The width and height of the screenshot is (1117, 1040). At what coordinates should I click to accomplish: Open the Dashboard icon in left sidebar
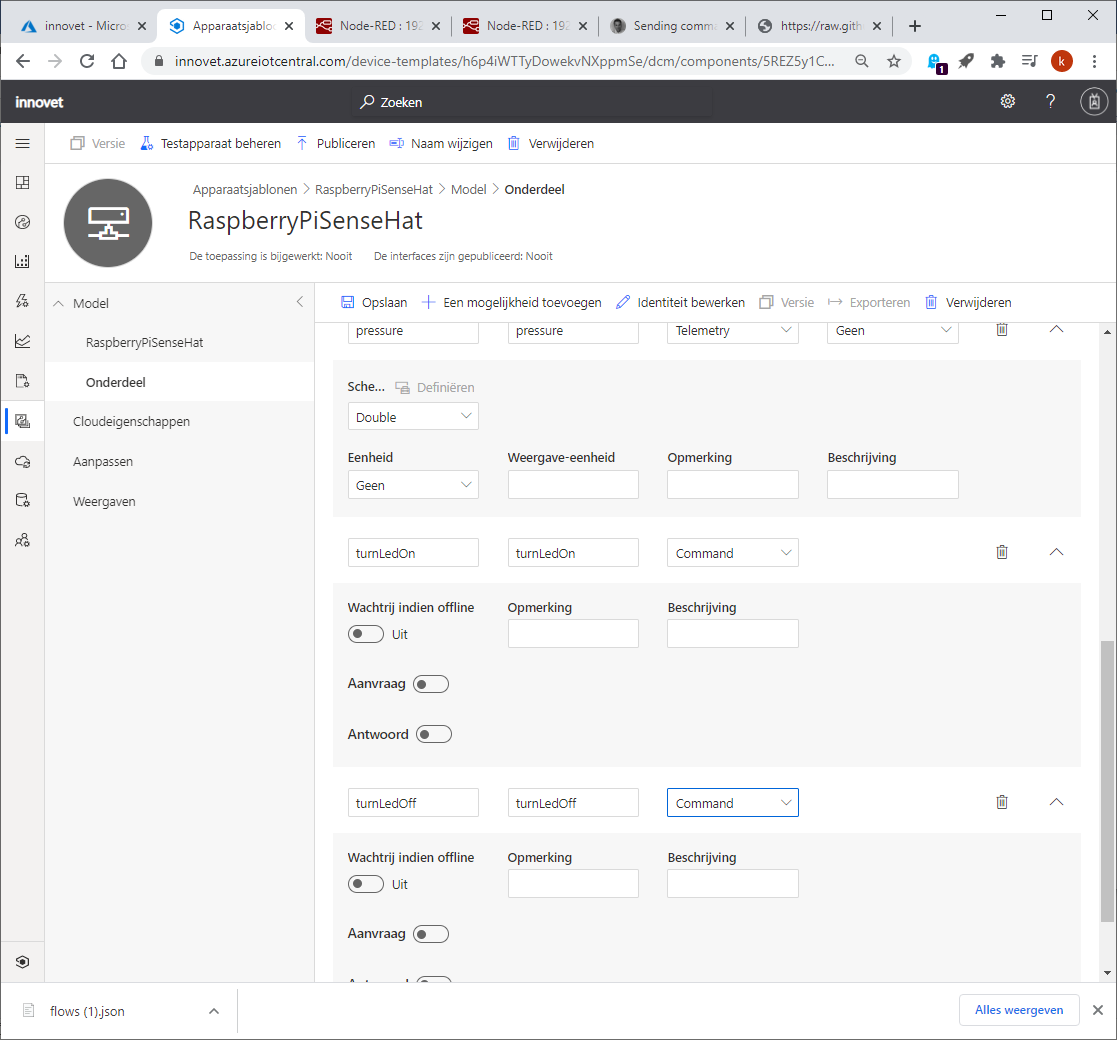pyautogui.click(x=22, y=183)
